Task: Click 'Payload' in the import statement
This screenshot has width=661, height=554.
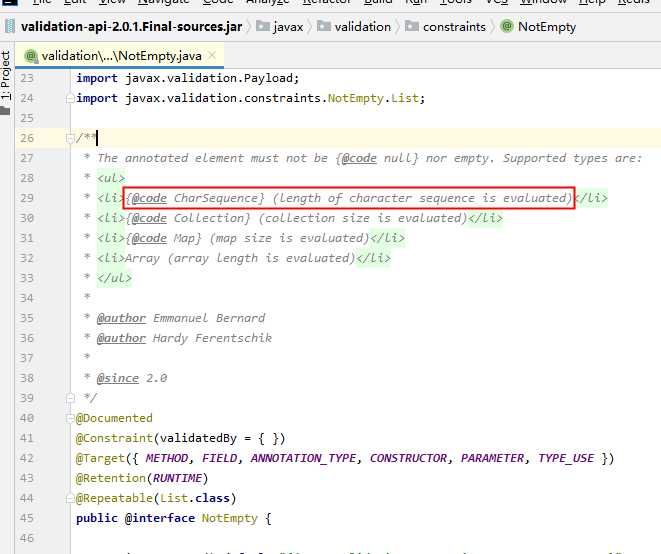Action: pyautogui.click(x=268, y=78)
